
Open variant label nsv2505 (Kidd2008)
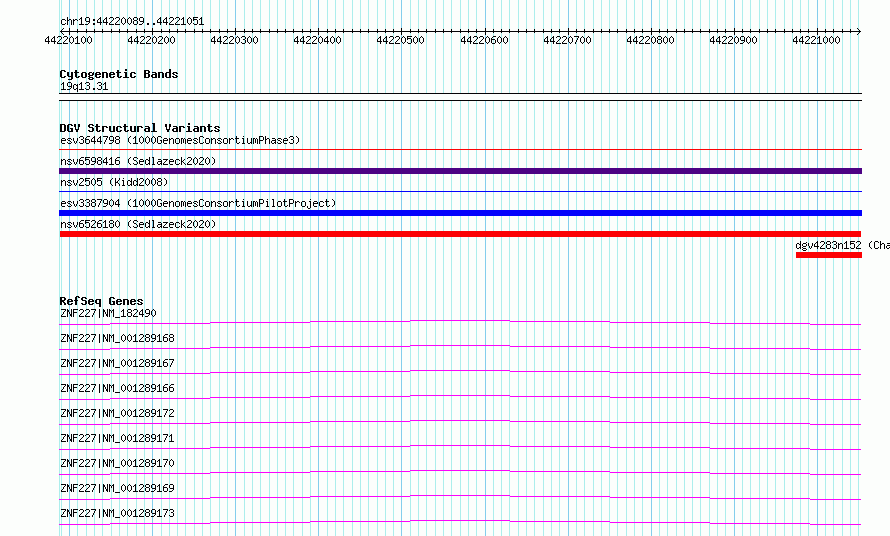pos(114,182)
